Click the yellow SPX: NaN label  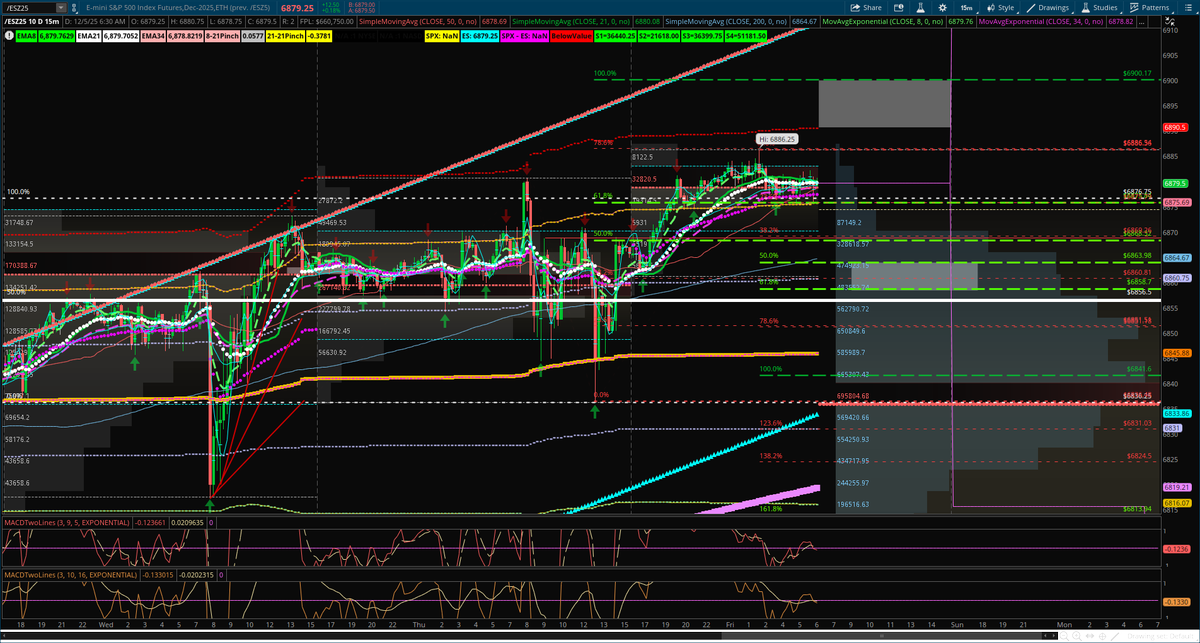point(442,35)
